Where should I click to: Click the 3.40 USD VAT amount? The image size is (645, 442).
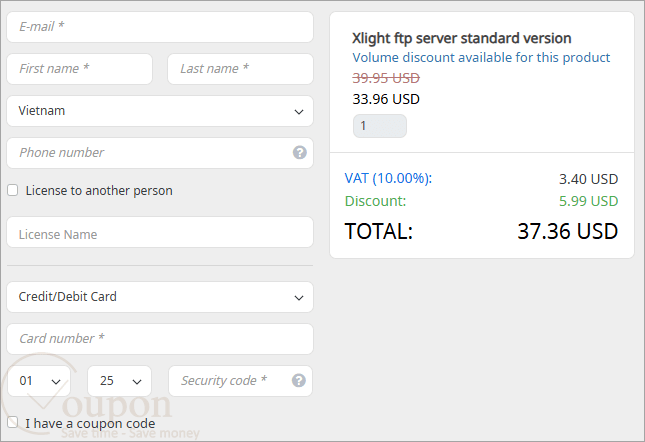pos(588,179)
